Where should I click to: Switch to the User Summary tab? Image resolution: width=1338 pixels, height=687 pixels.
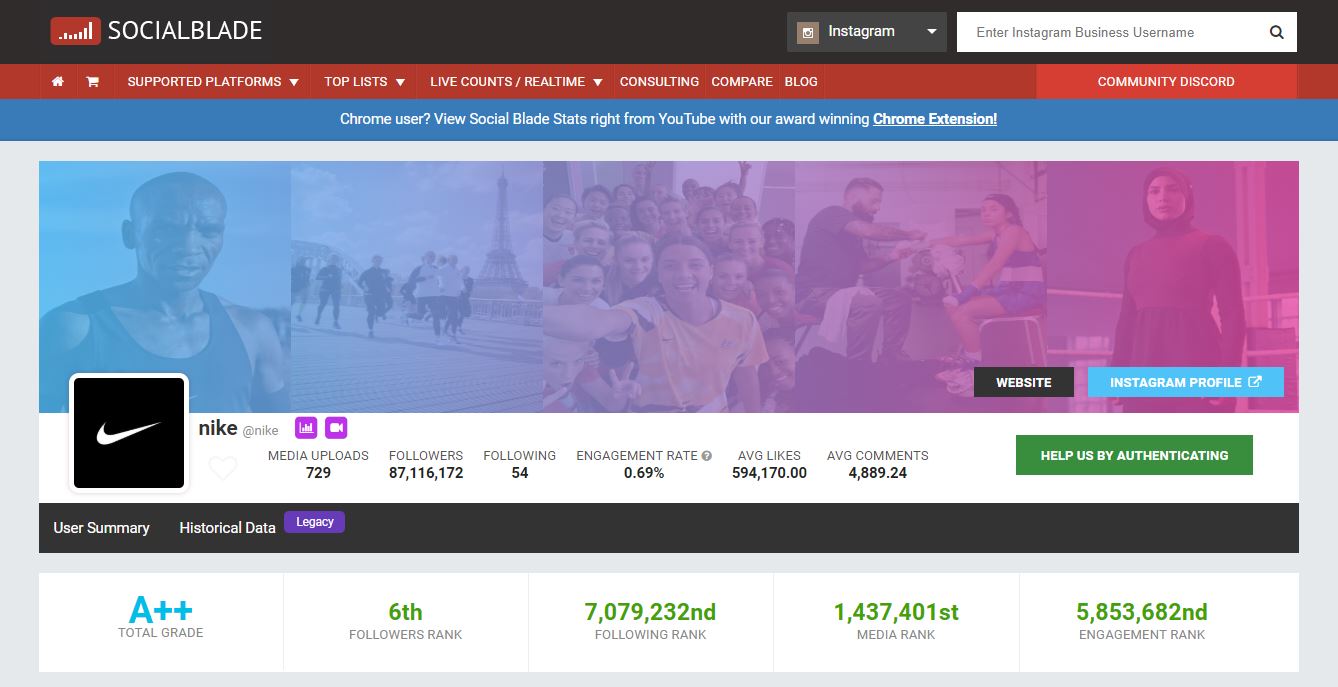[101, 528]
